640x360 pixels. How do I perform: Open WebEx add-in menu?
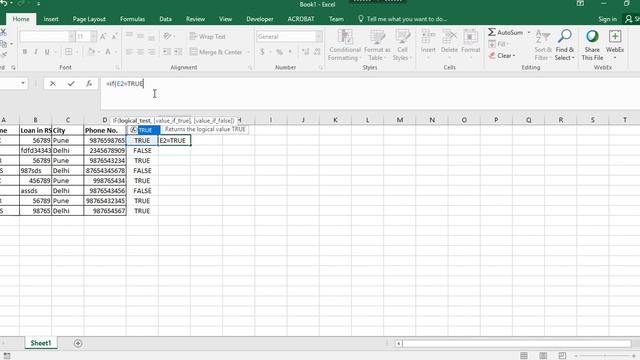point(615,45)
